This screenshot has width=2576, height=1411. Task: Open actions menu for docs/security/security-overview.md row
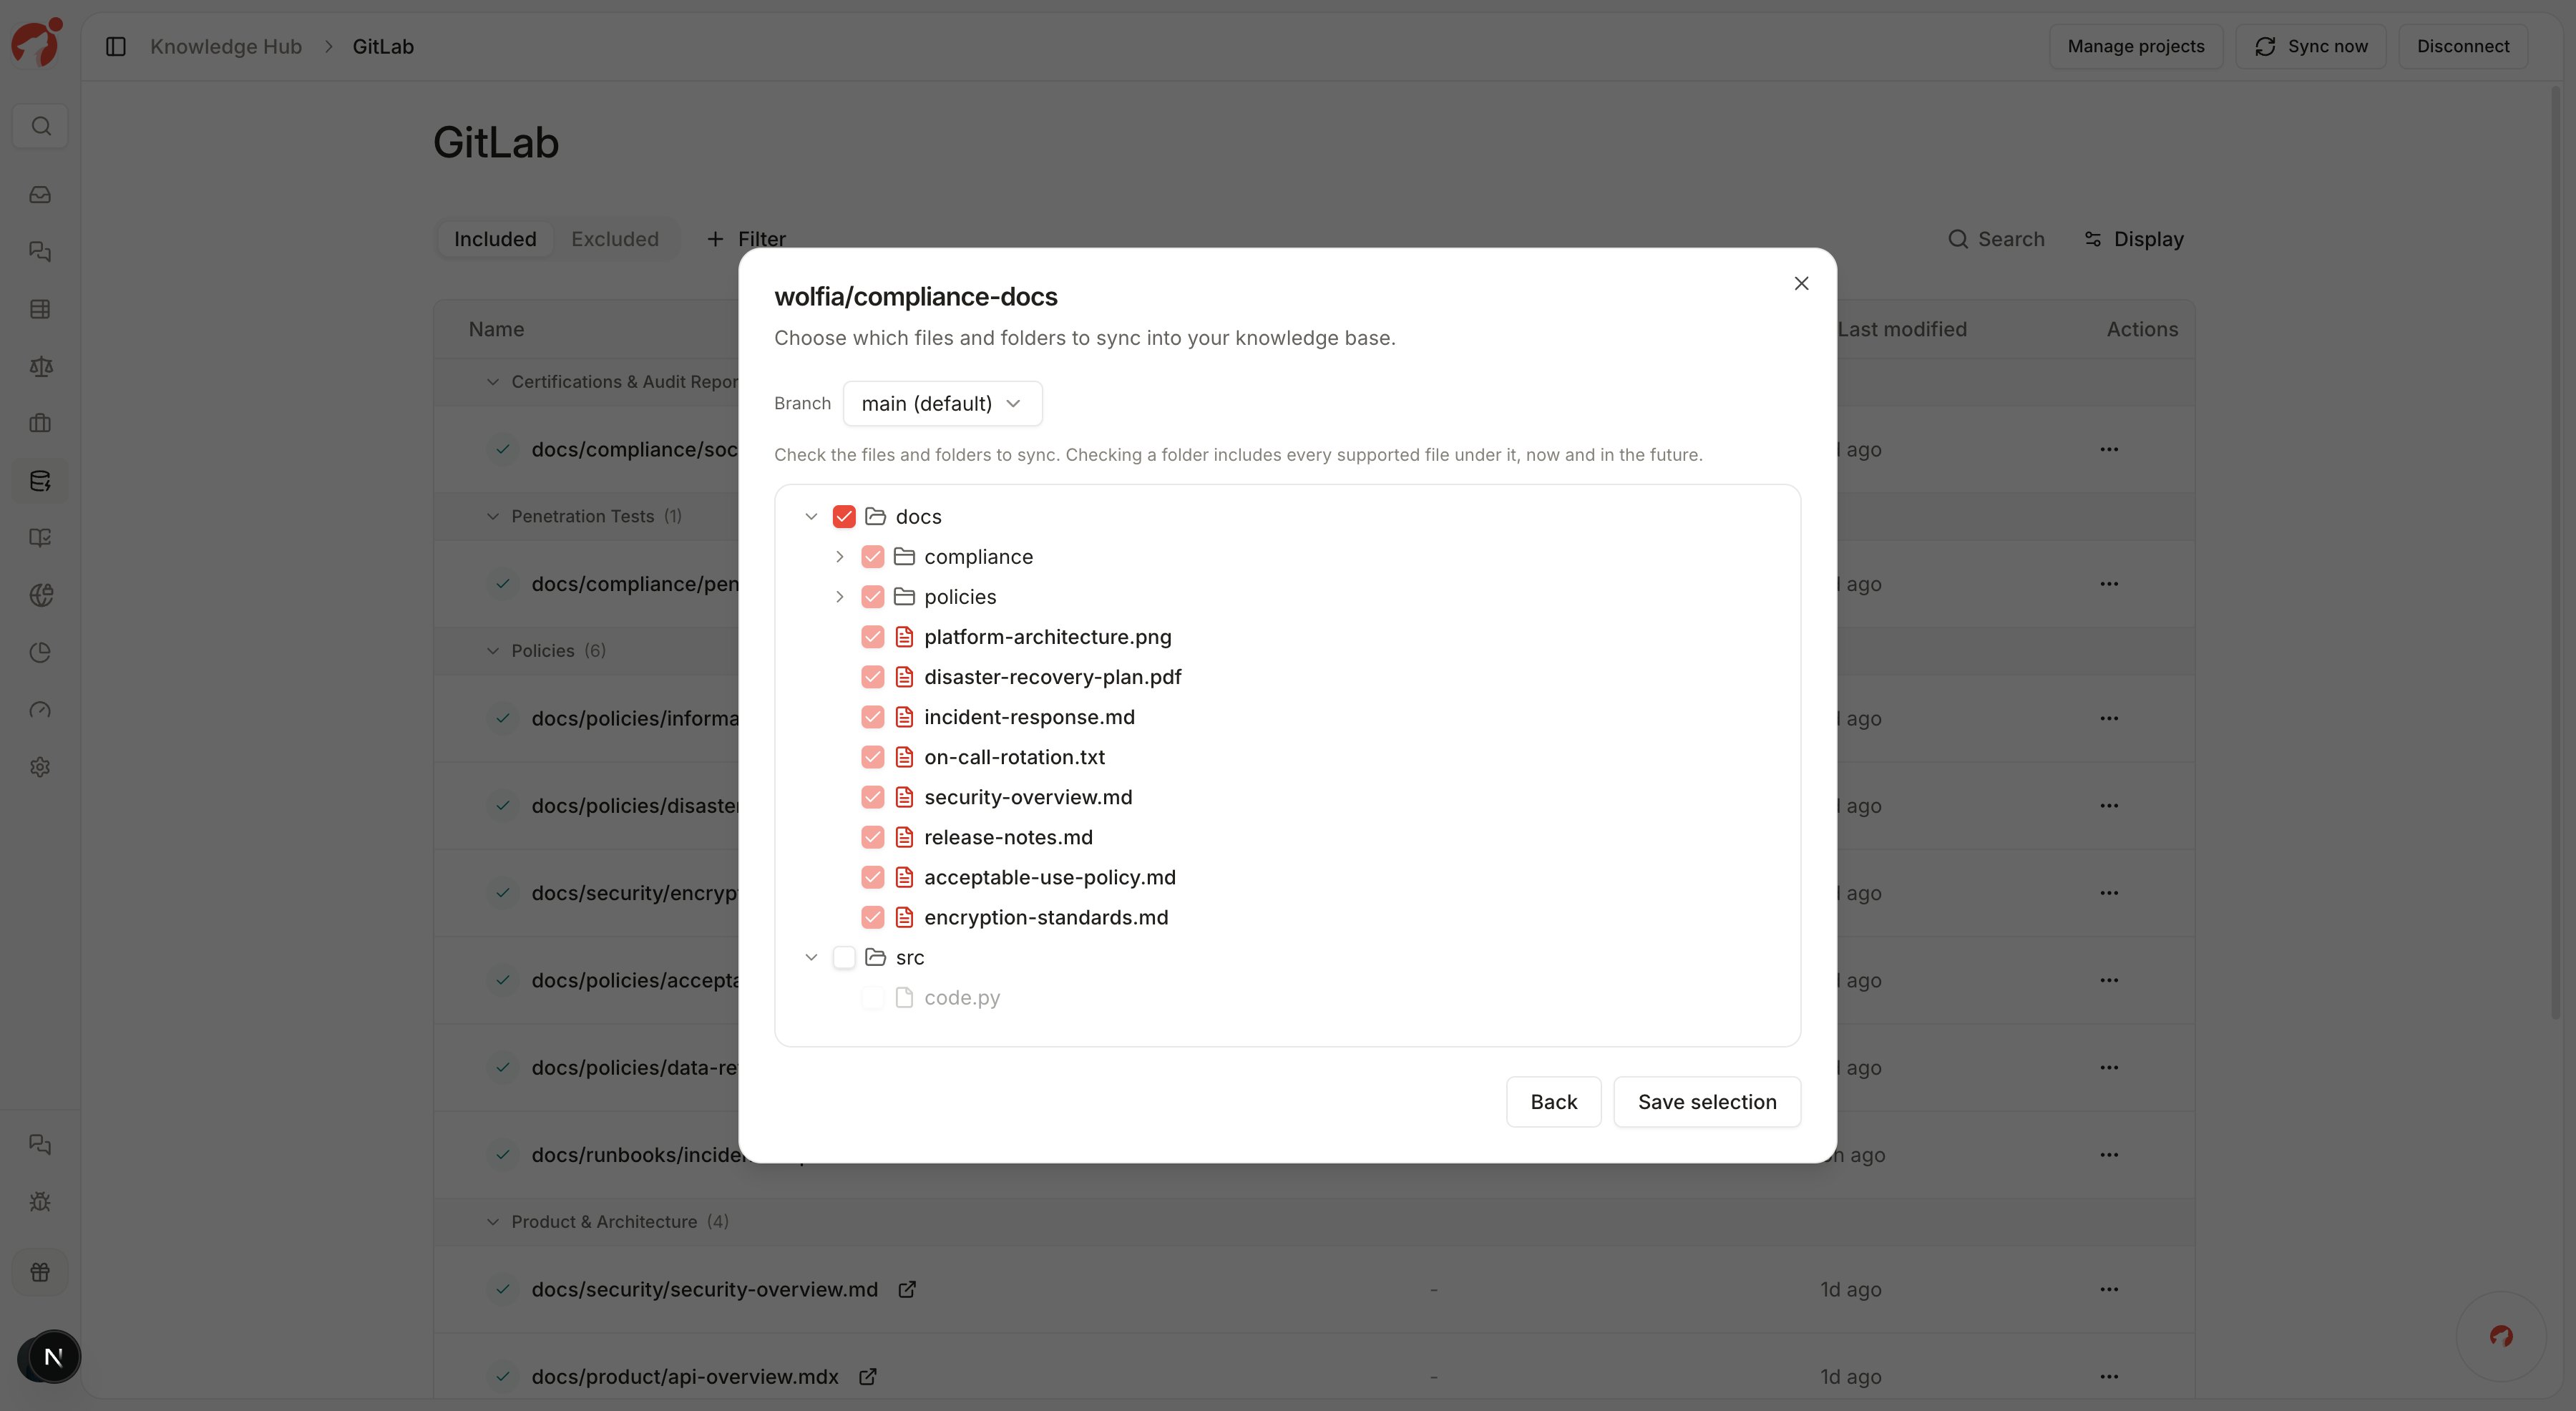tap(2109, 1290)
